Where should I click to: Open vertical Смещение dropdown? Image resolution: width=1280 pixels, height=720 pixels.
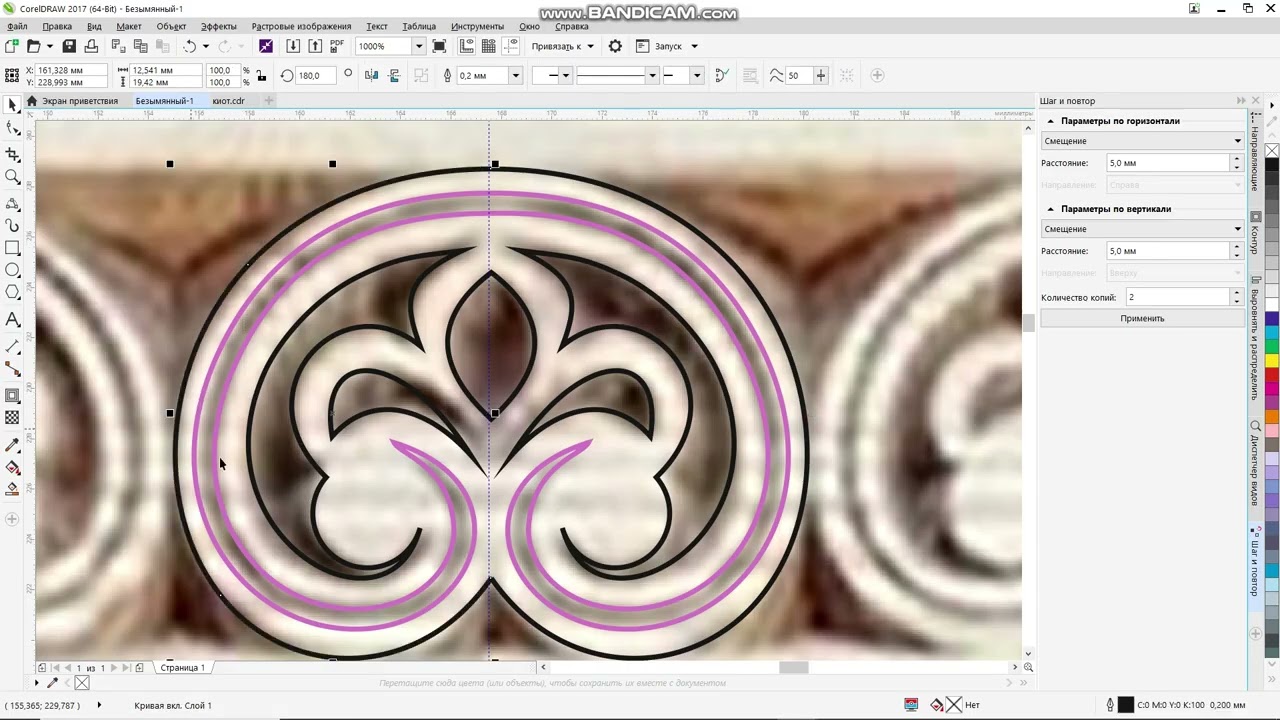1142,229
